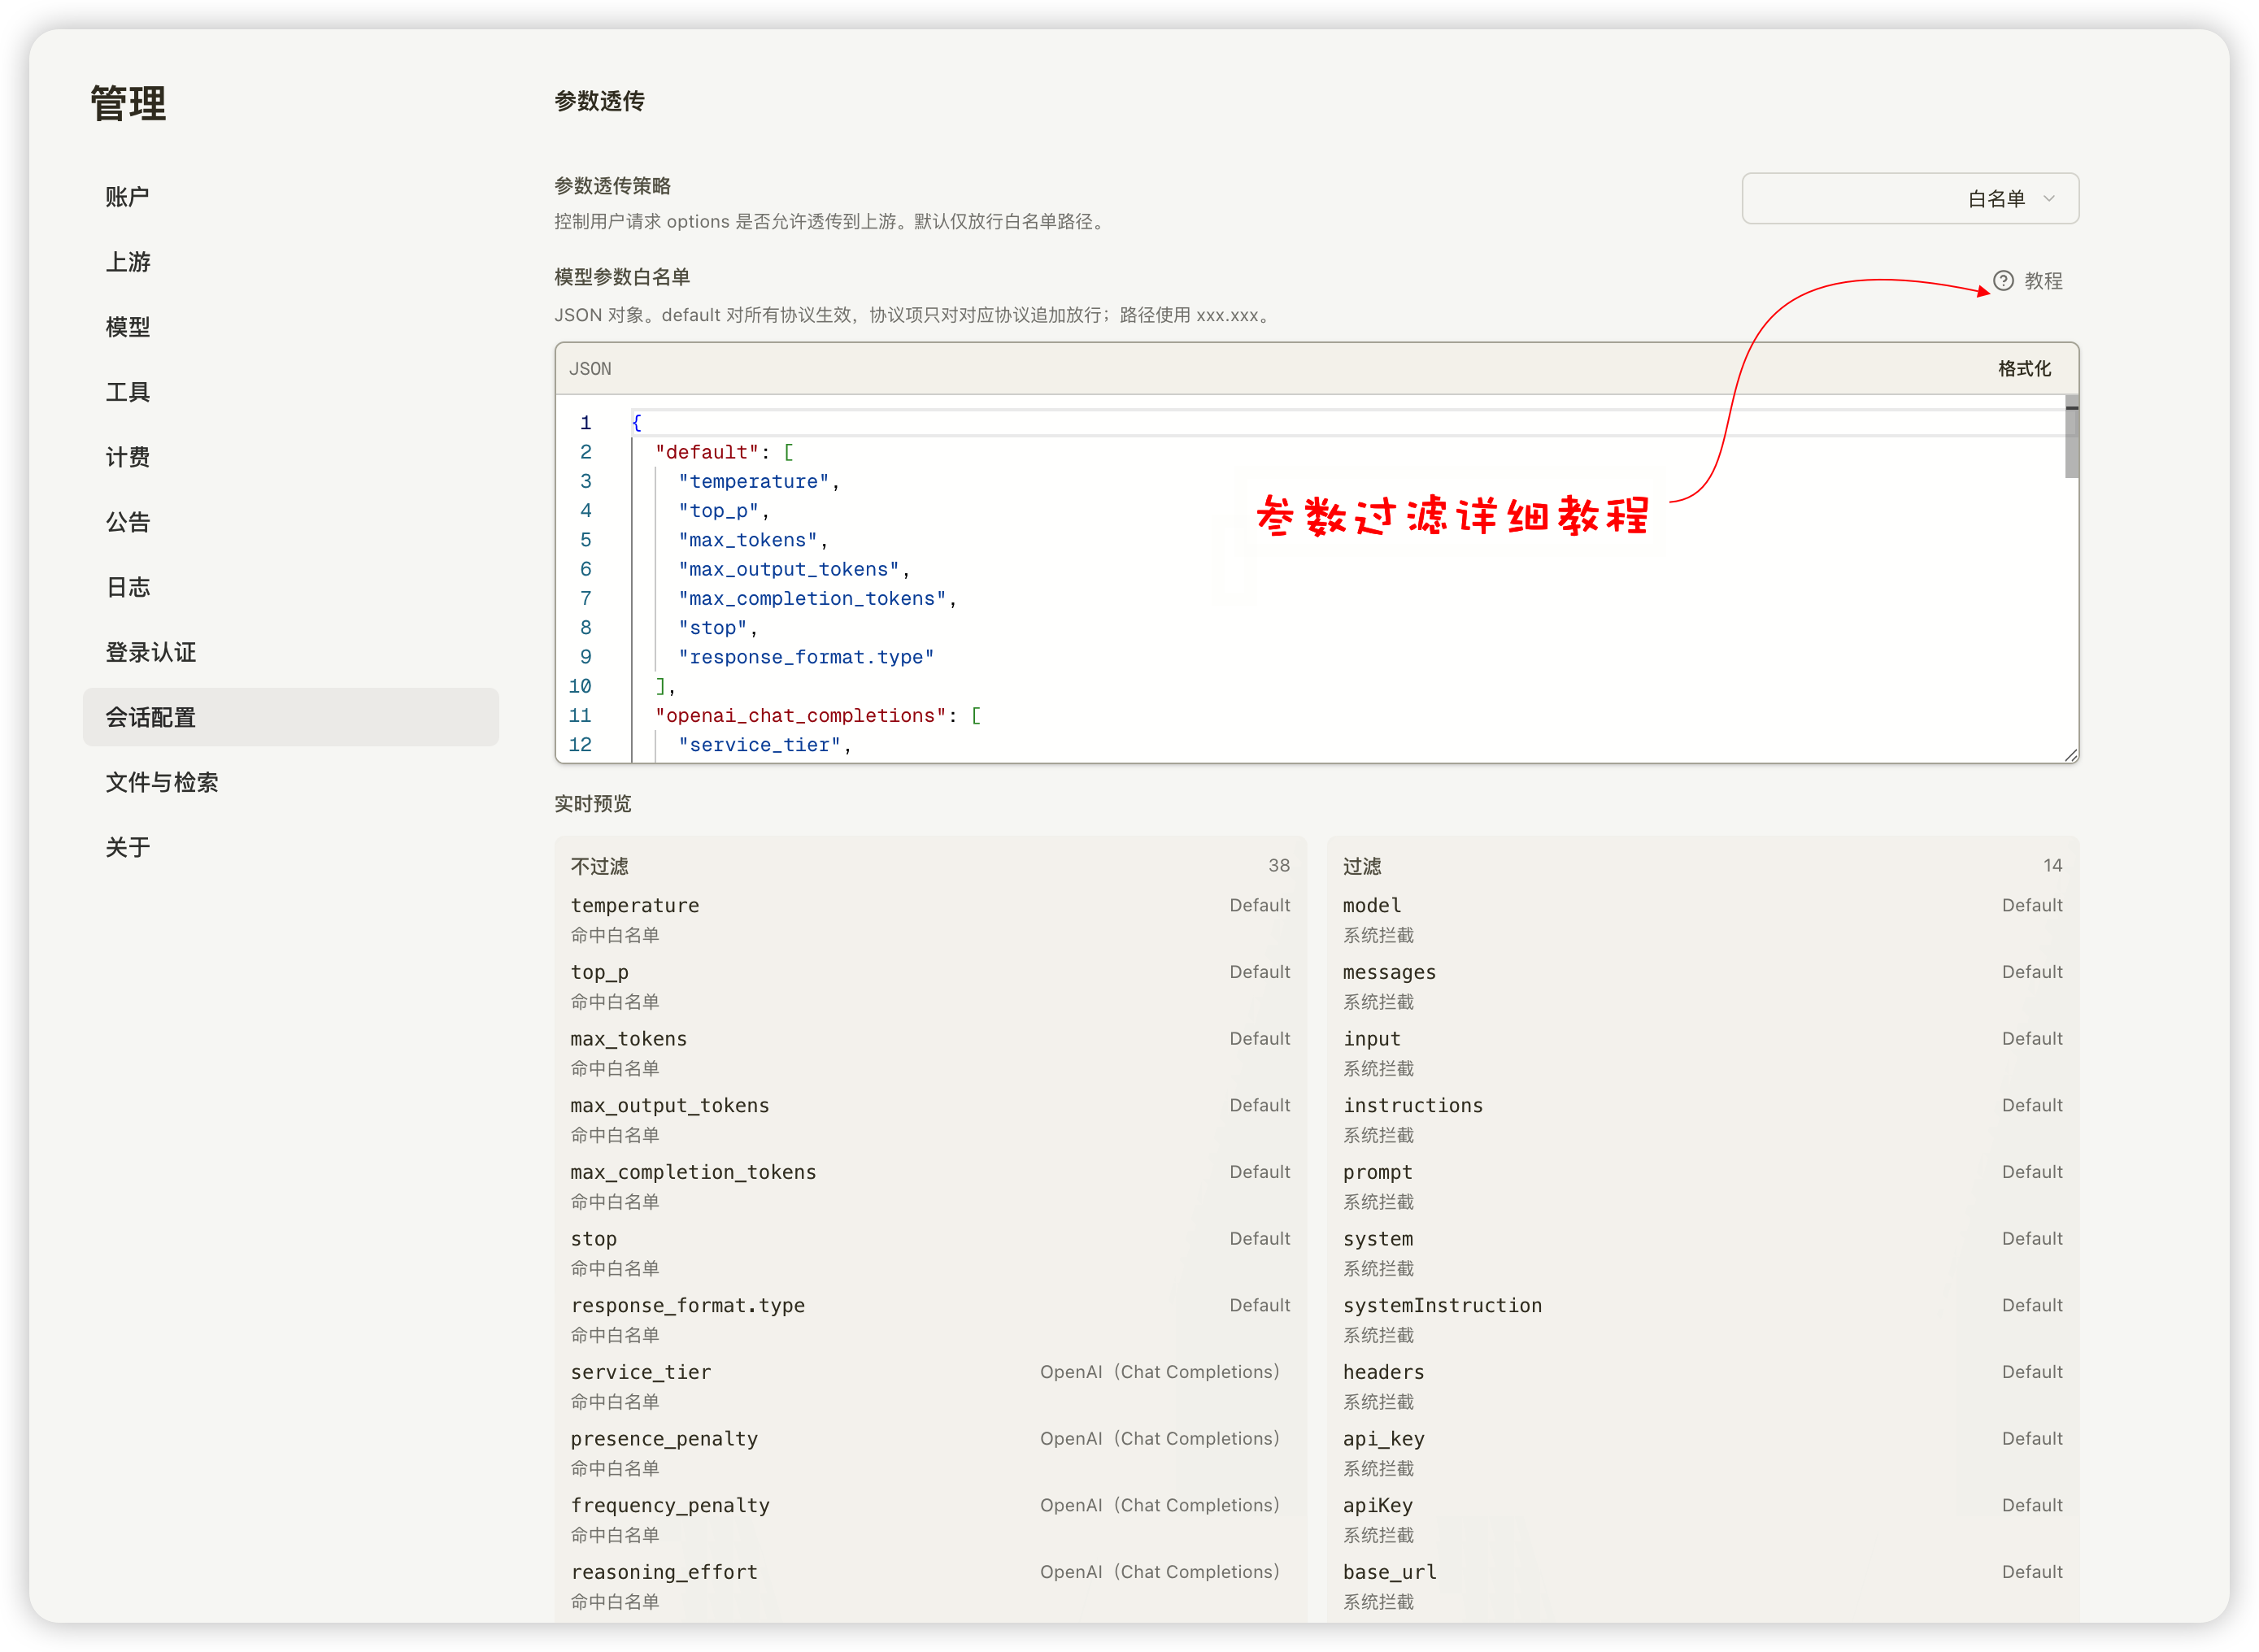
Task: Click the chevron arrow in the 白名单 selector
Action: (x=2049, y=199)
